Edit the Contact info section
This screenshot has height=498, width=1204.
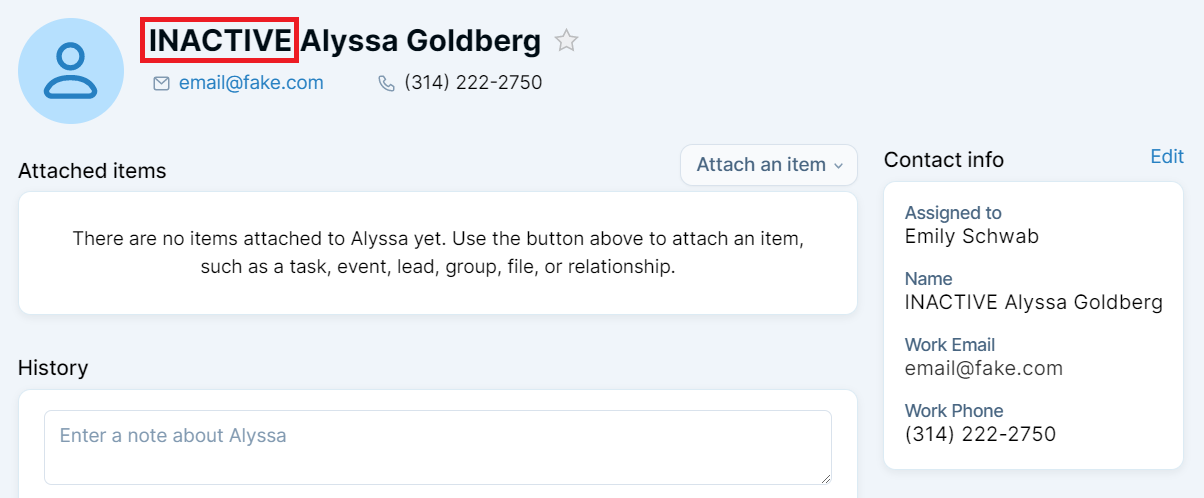(x=1166, y=156)
